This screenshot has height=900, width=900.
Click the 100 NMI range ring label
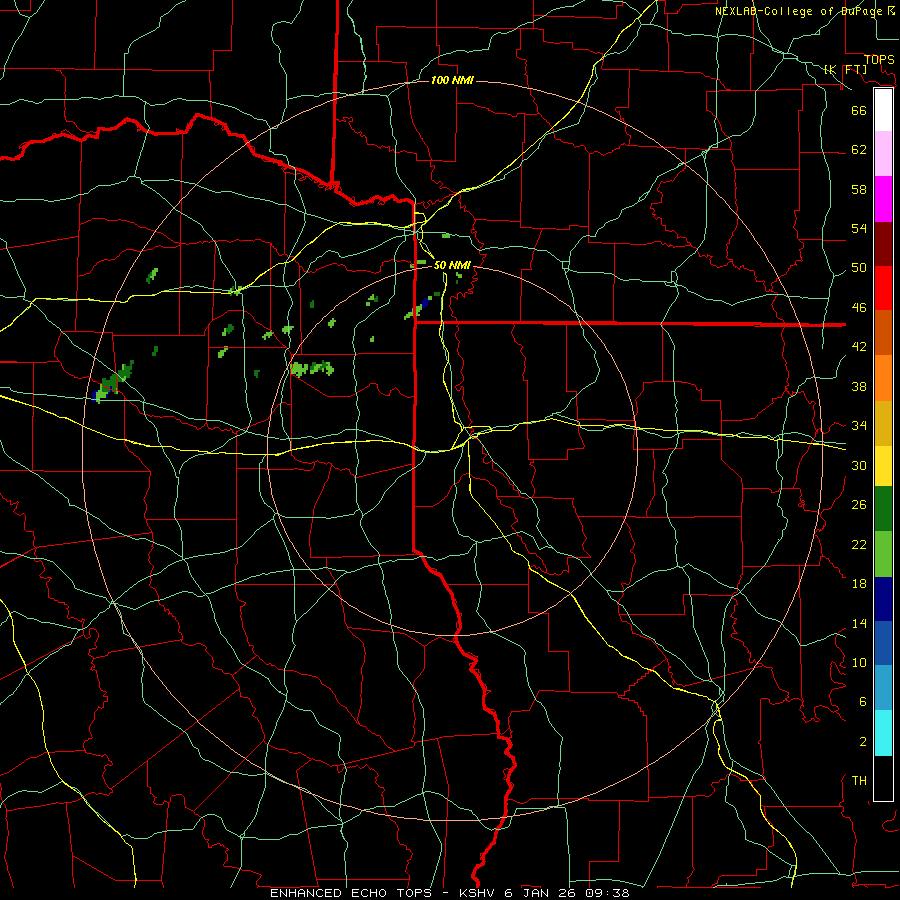(452, 80)
